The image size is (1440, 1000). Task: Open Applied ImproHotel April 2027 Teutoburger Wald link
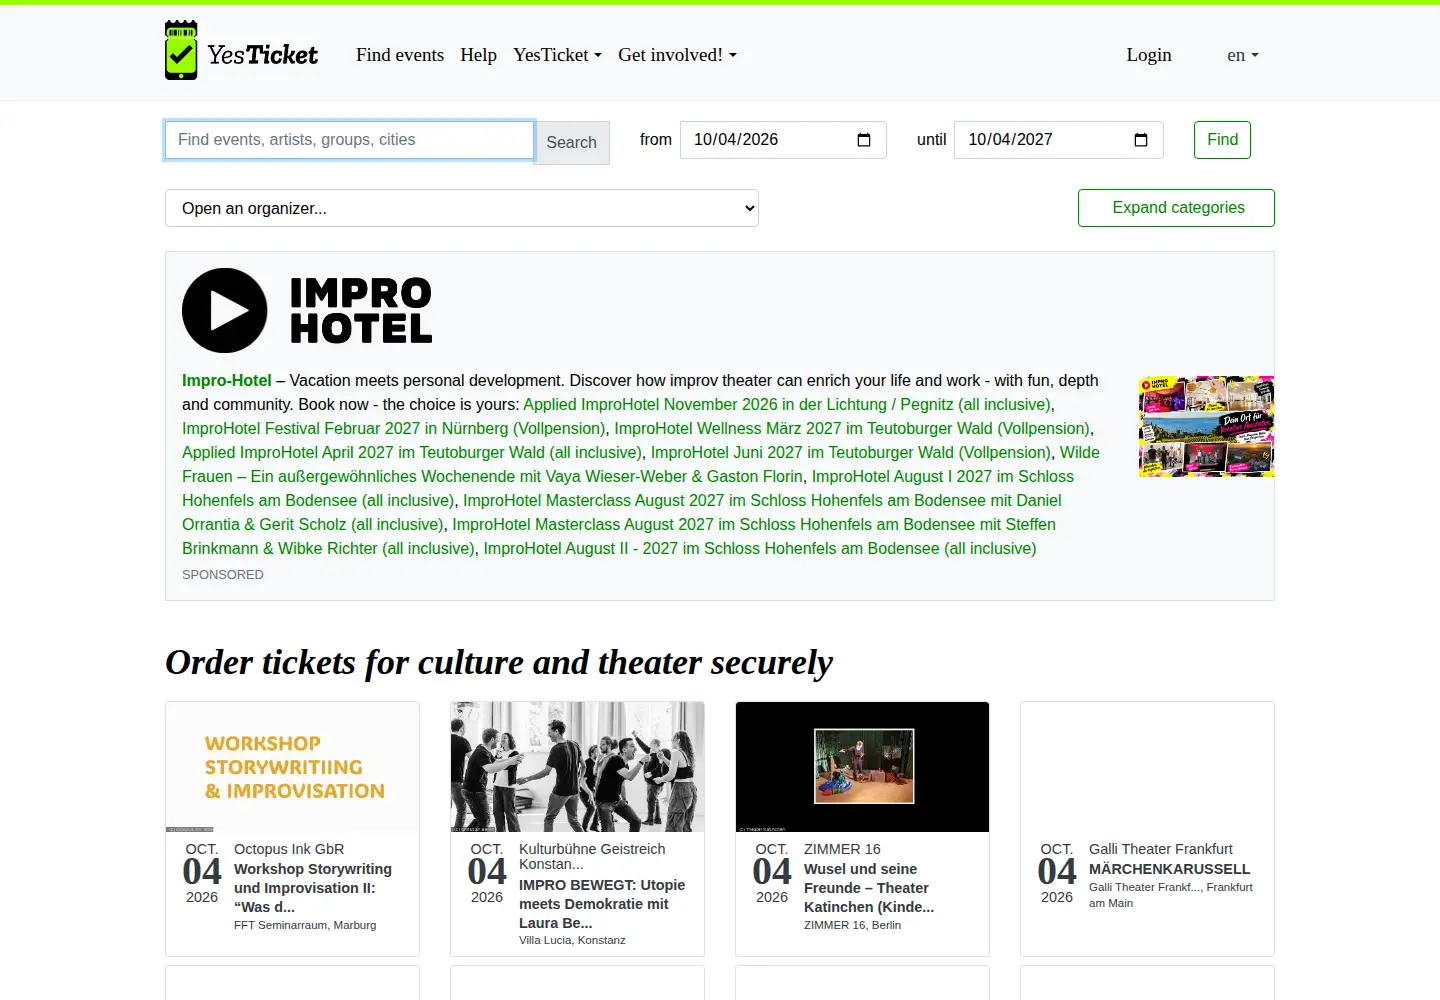(x=412, y=452)
